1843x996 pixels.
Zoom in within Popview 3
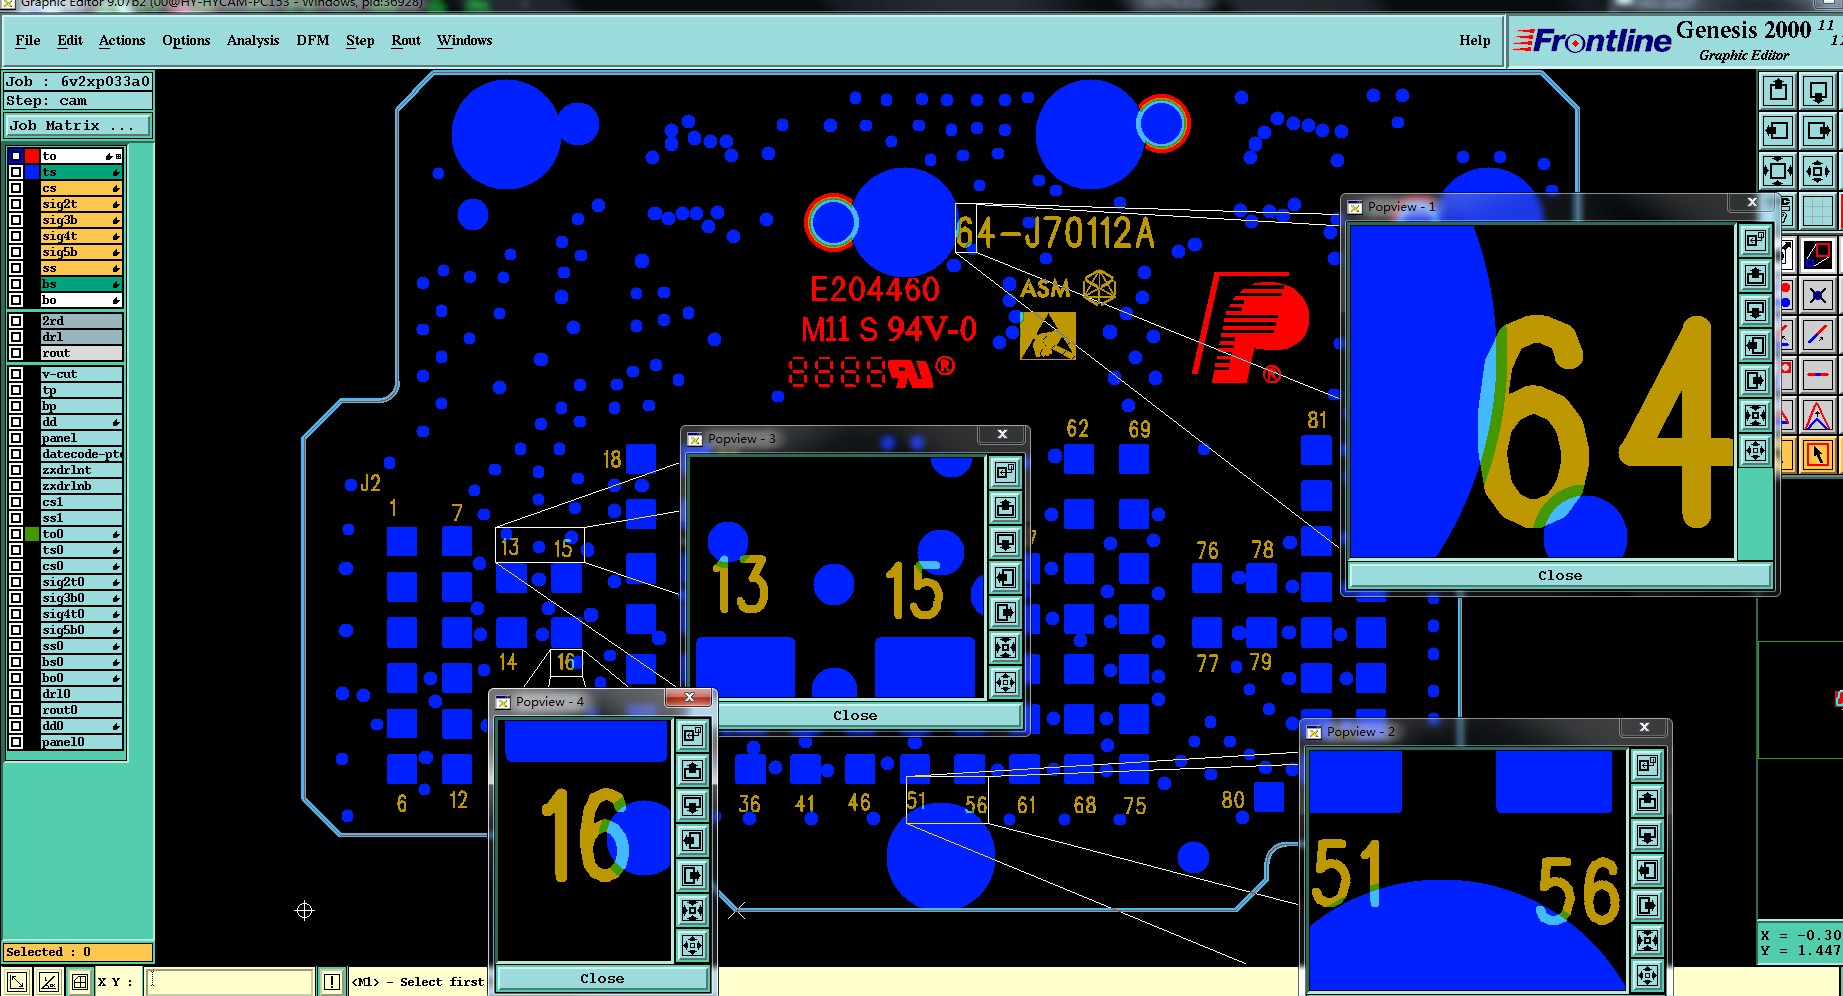[1005, 647]
